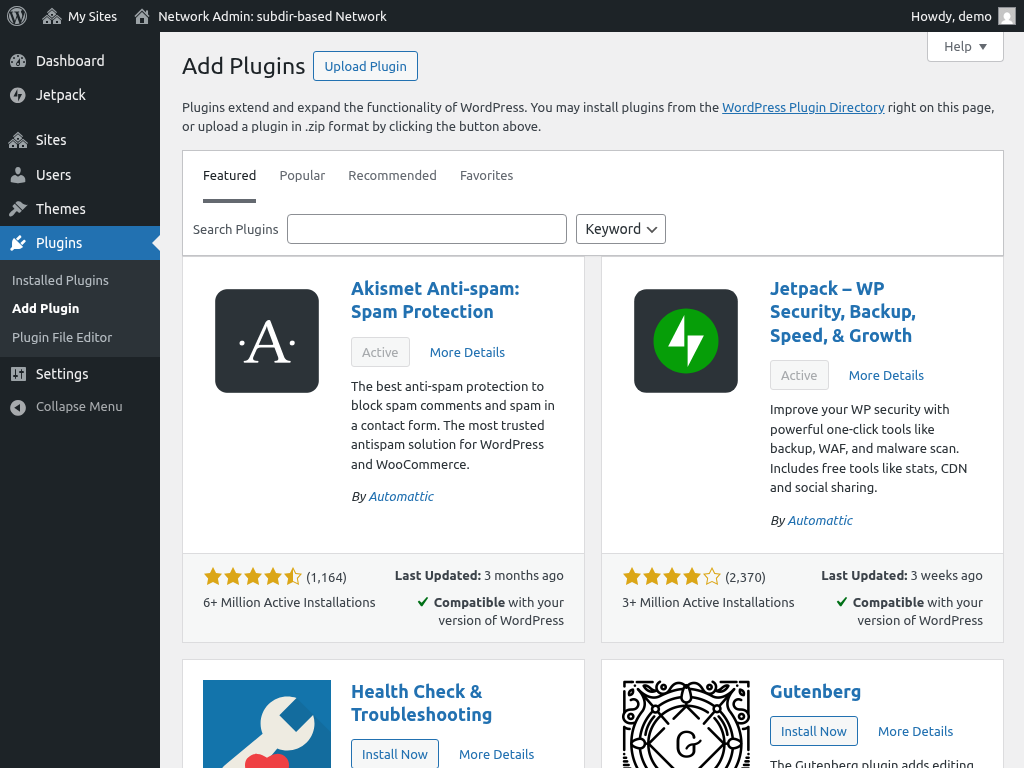Open Jetpack menu item
This screenshot has width=1024, height=768.
(x=80, y=95)
